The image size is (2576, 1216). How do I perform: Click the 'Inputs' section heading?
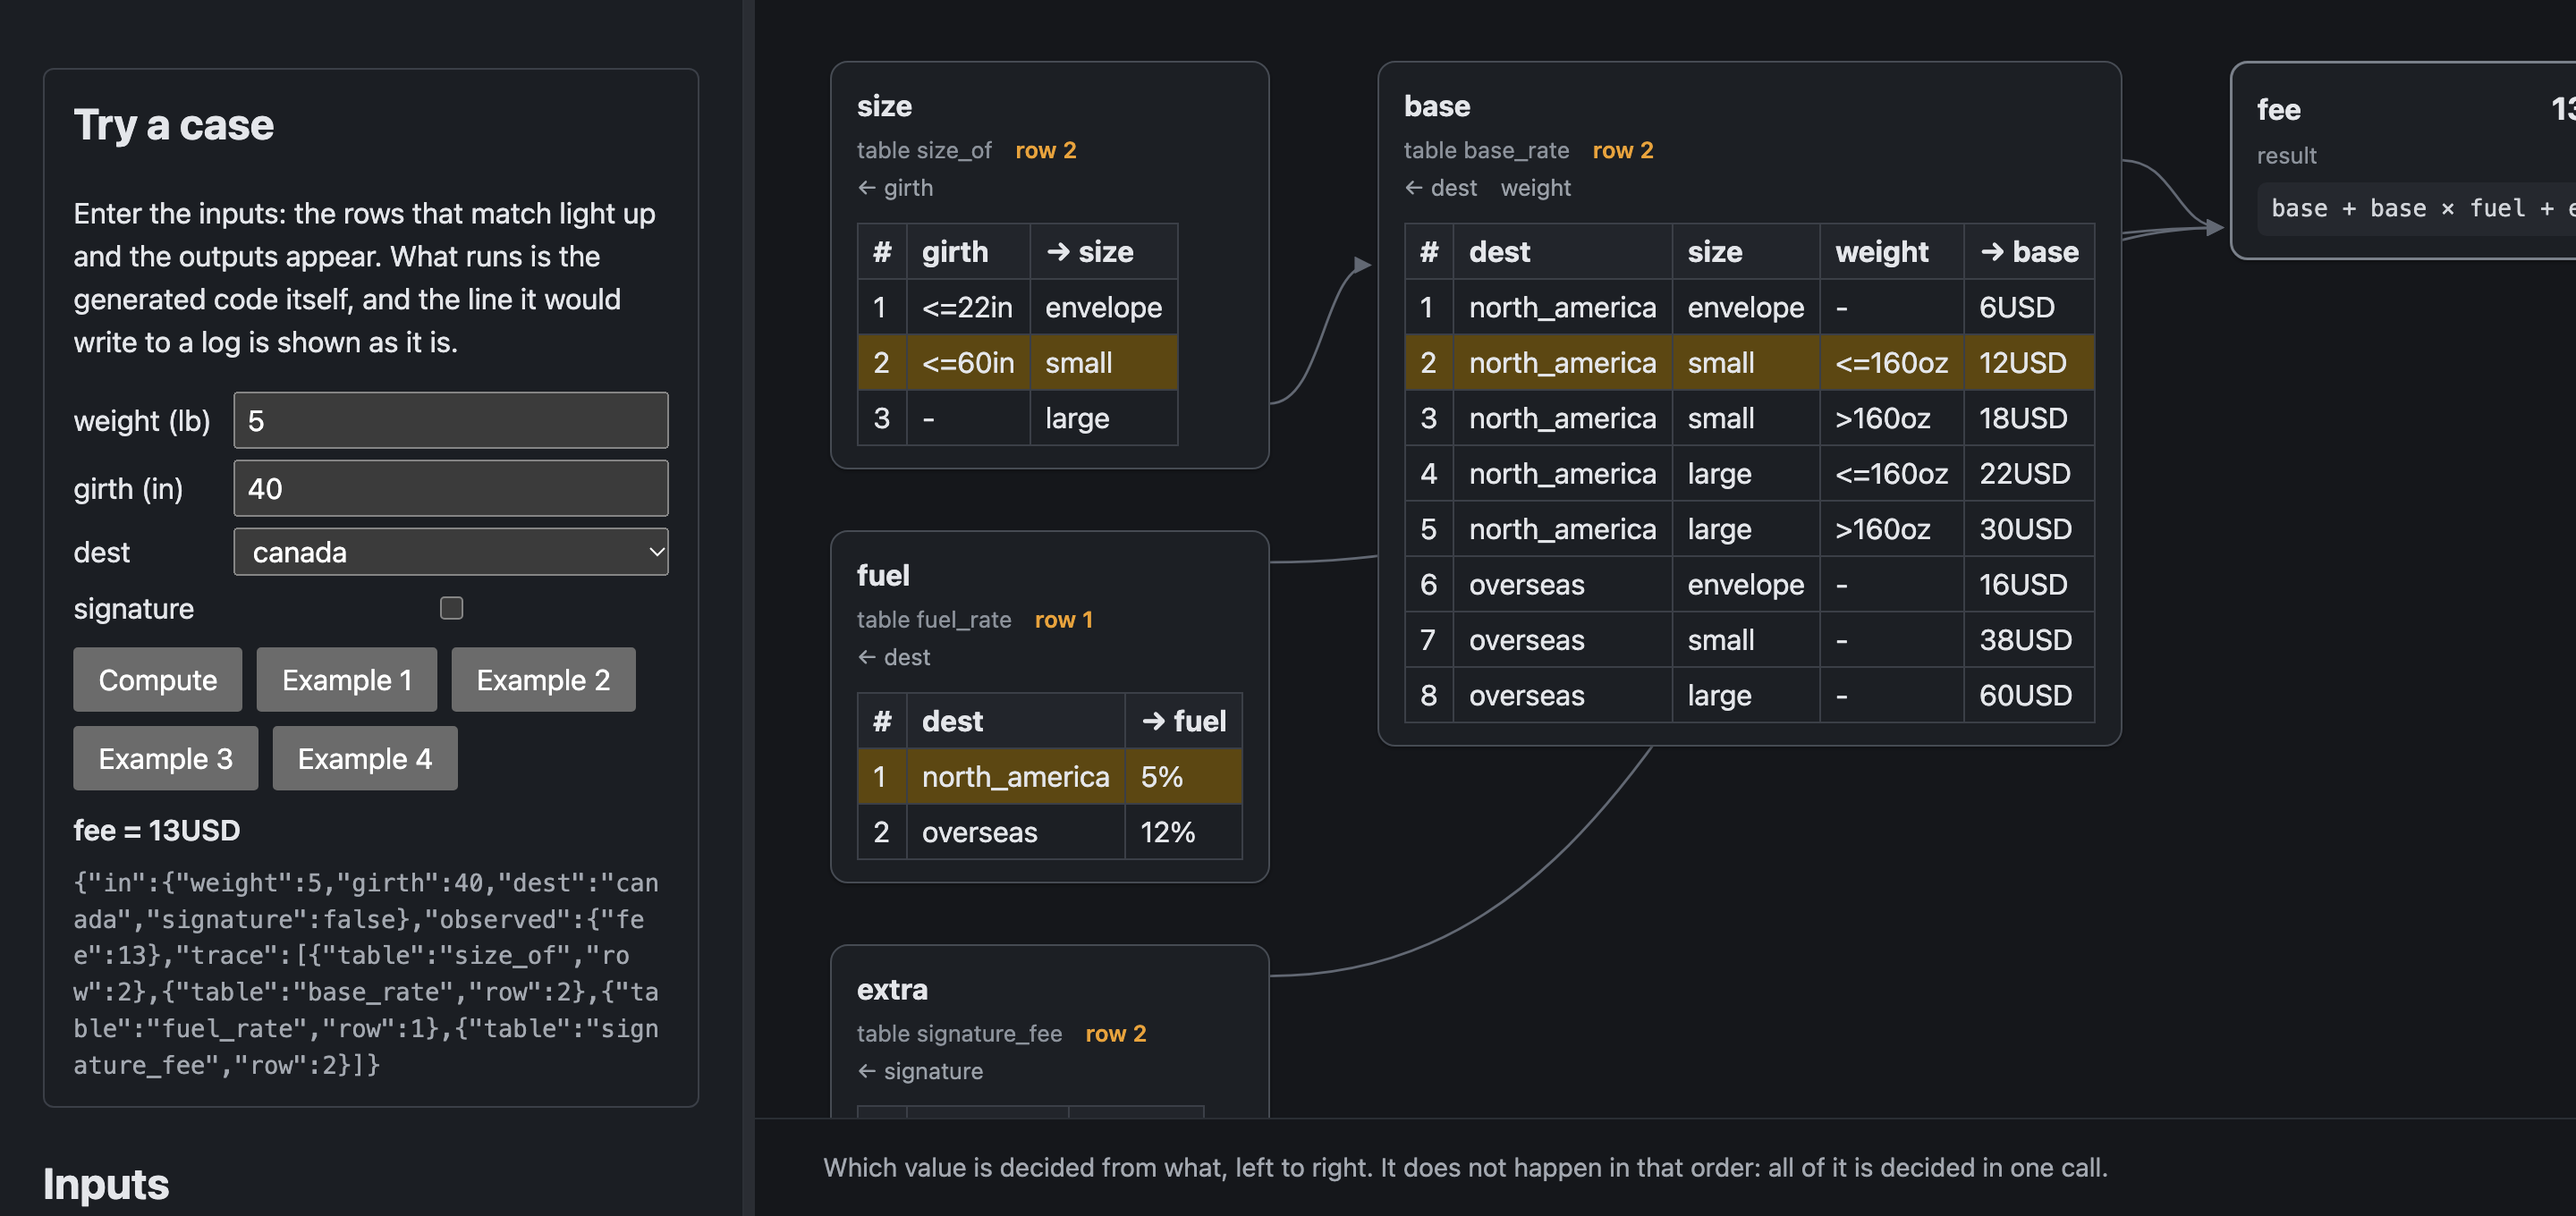coord(106,1184)
